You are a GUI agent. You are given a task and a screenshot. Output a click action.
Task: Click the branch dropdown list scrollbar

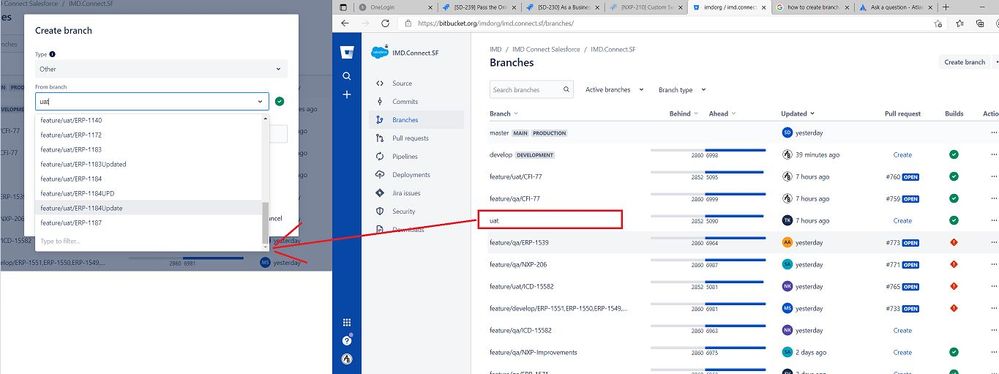pos(265,222)
